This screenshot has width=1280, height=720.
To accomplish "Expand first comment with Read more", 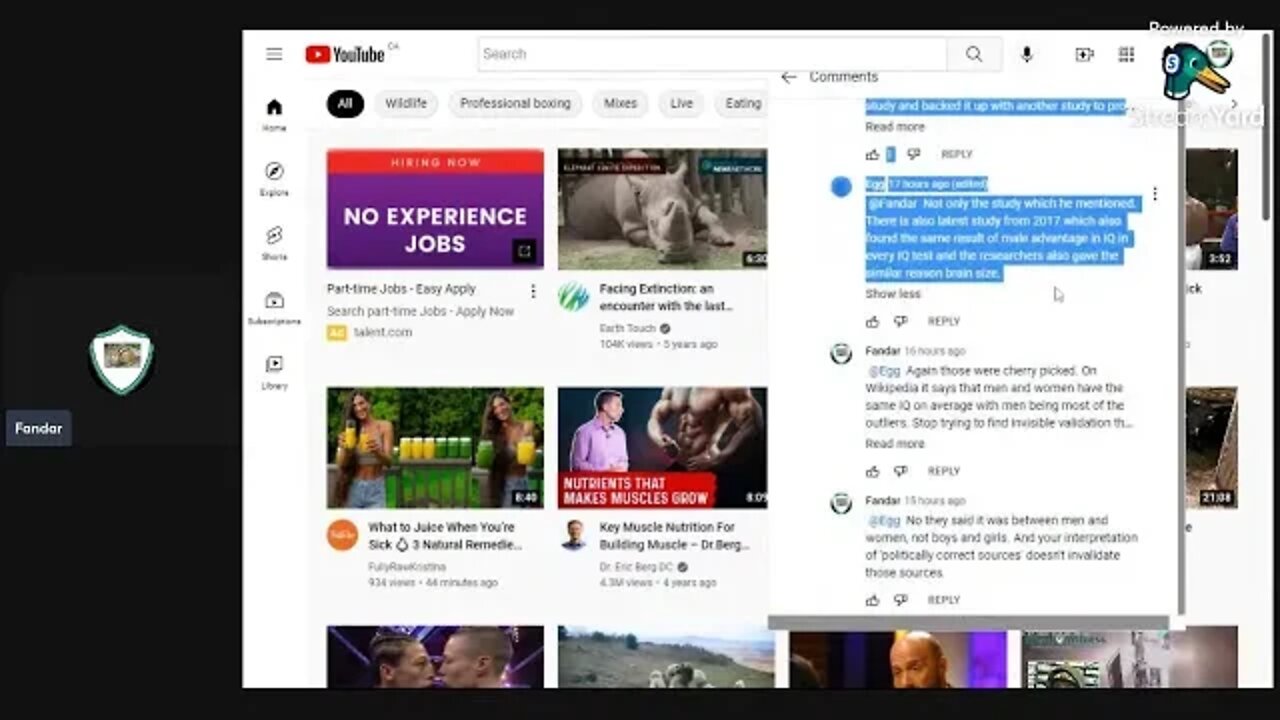I will tap(895, 127).
